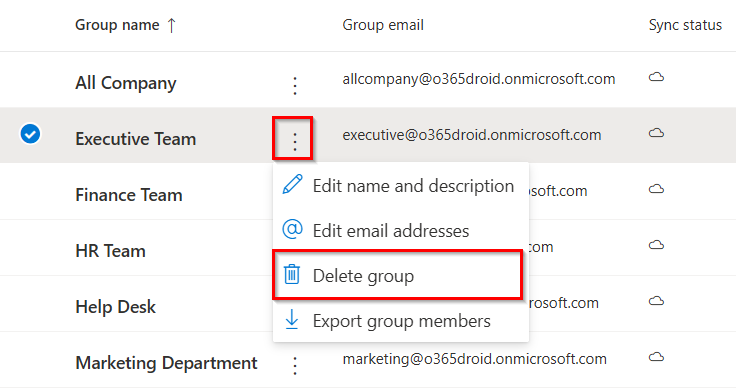Click allcompany@o365droid.onmicrosoft.com email

pos(479,79)
